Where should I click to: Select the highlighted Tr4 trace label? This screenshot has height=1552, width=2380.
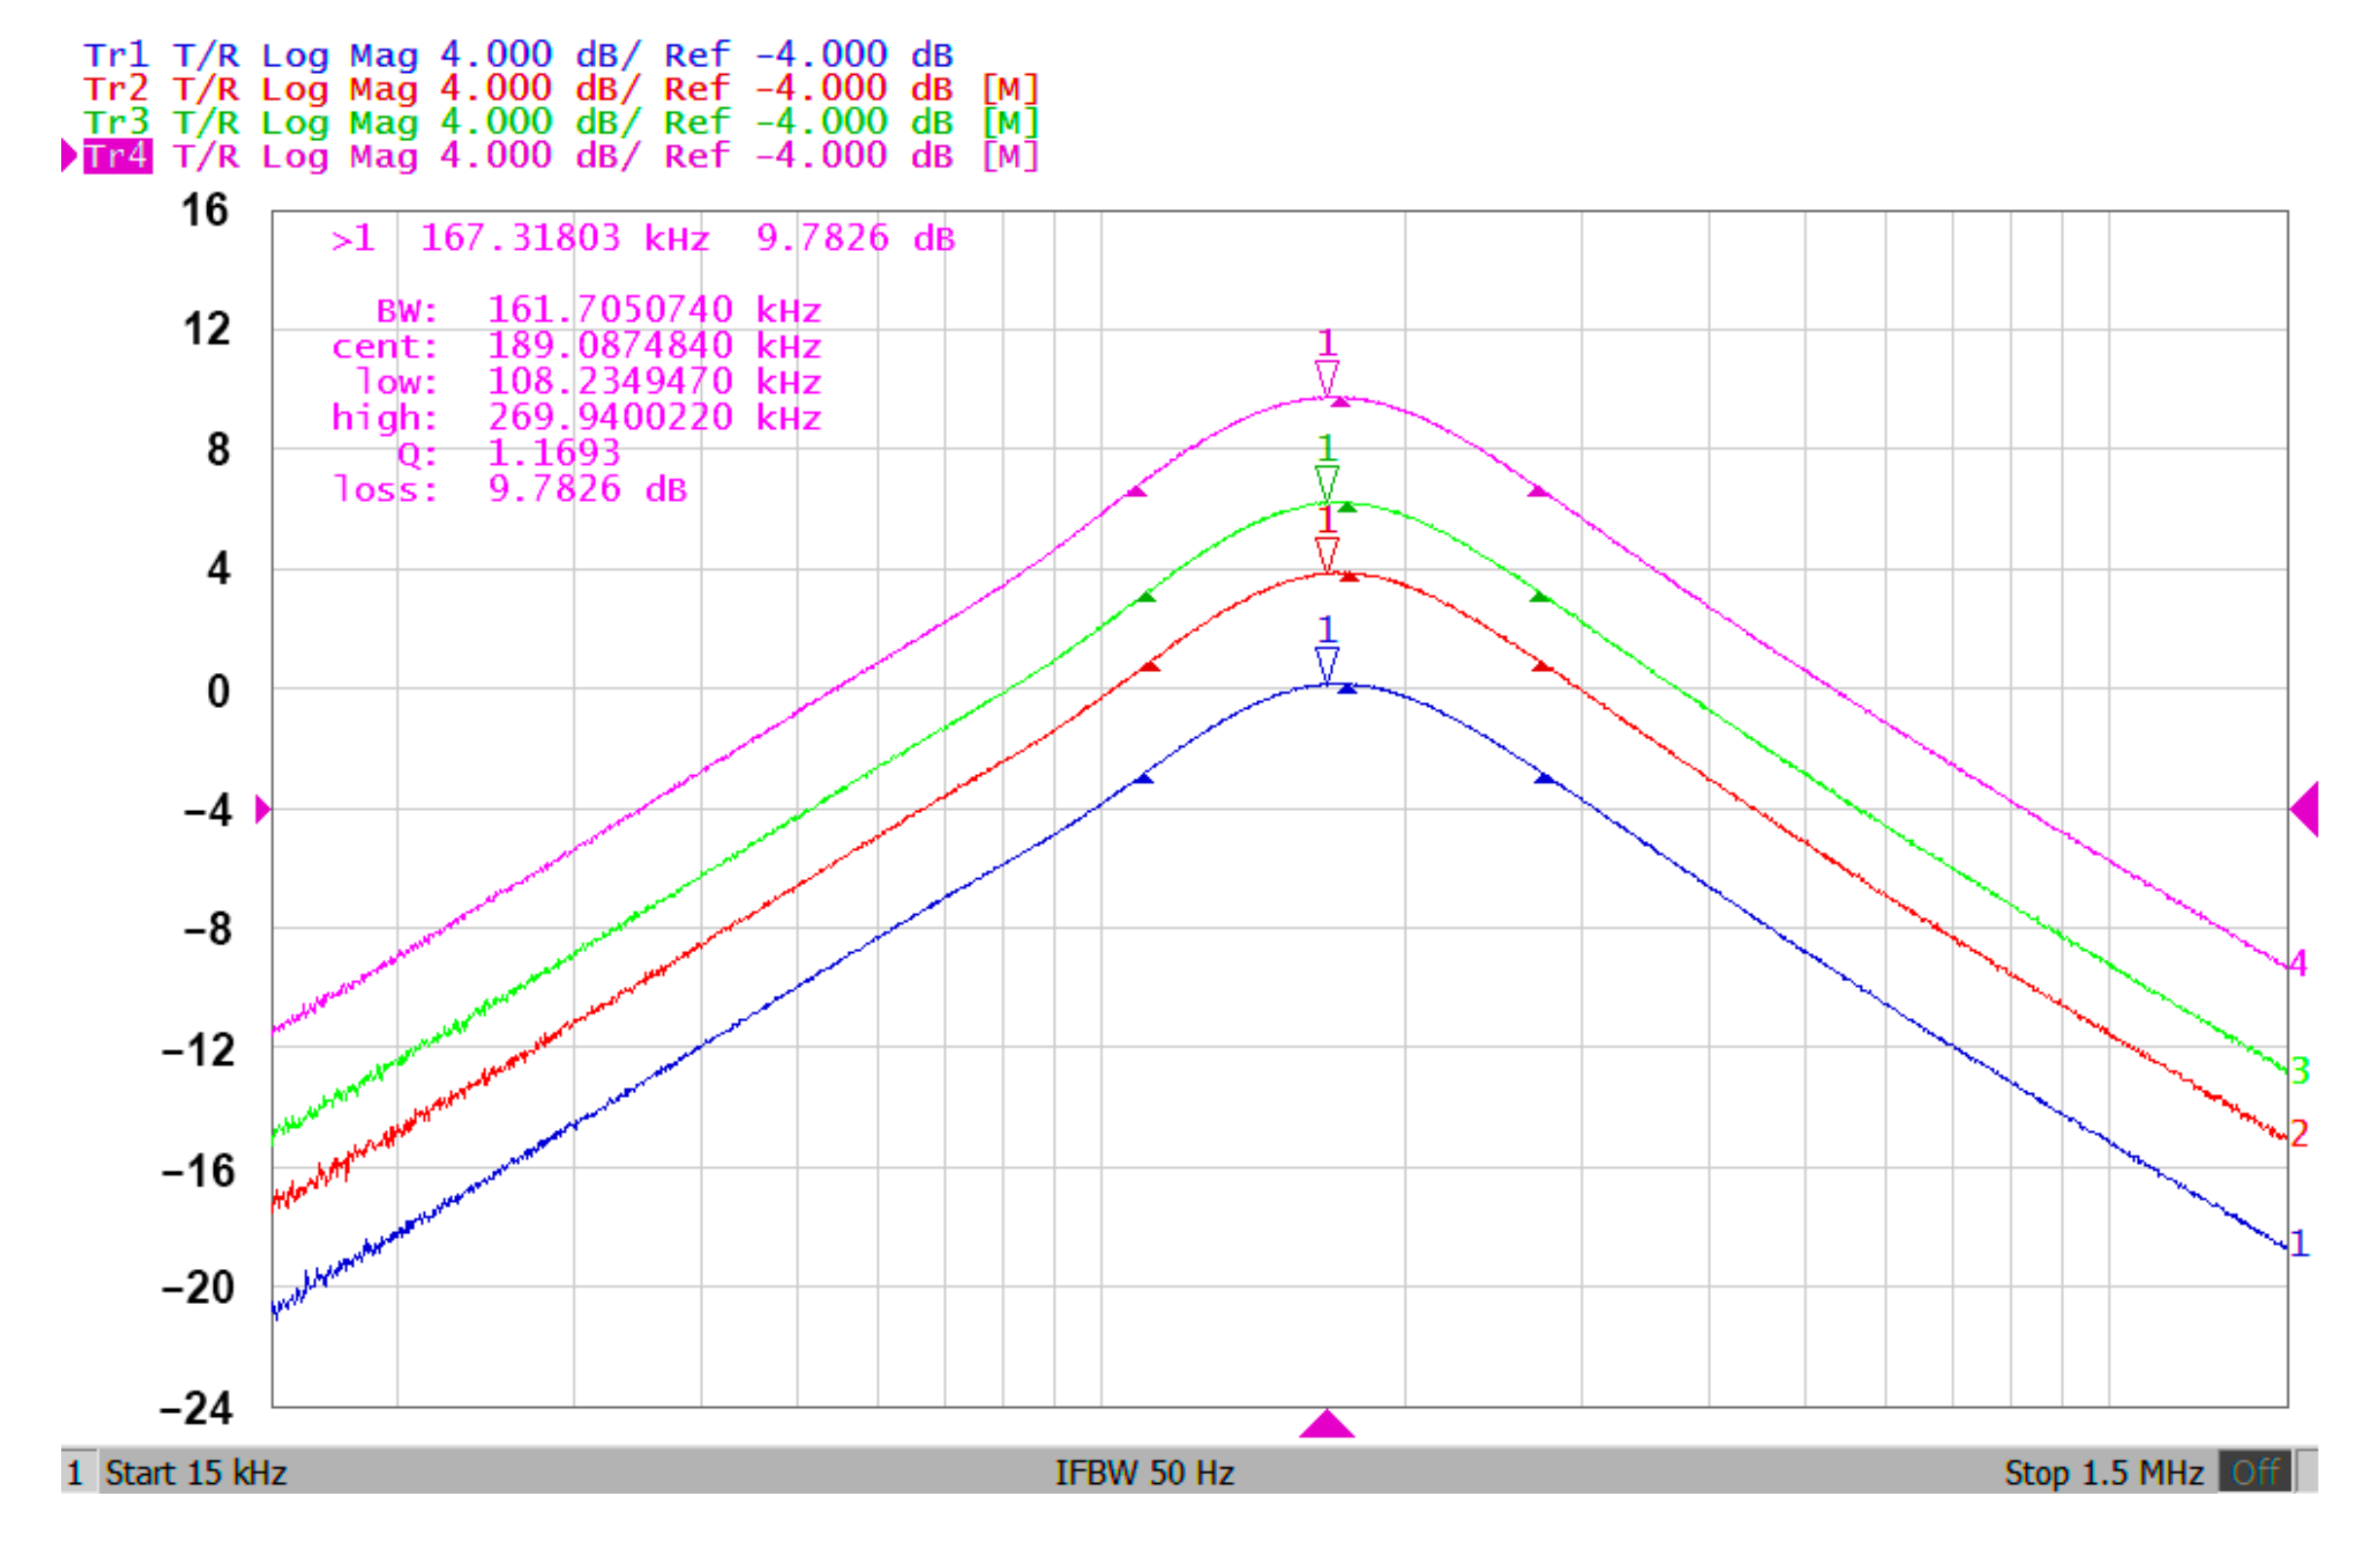tap(117, 156)
